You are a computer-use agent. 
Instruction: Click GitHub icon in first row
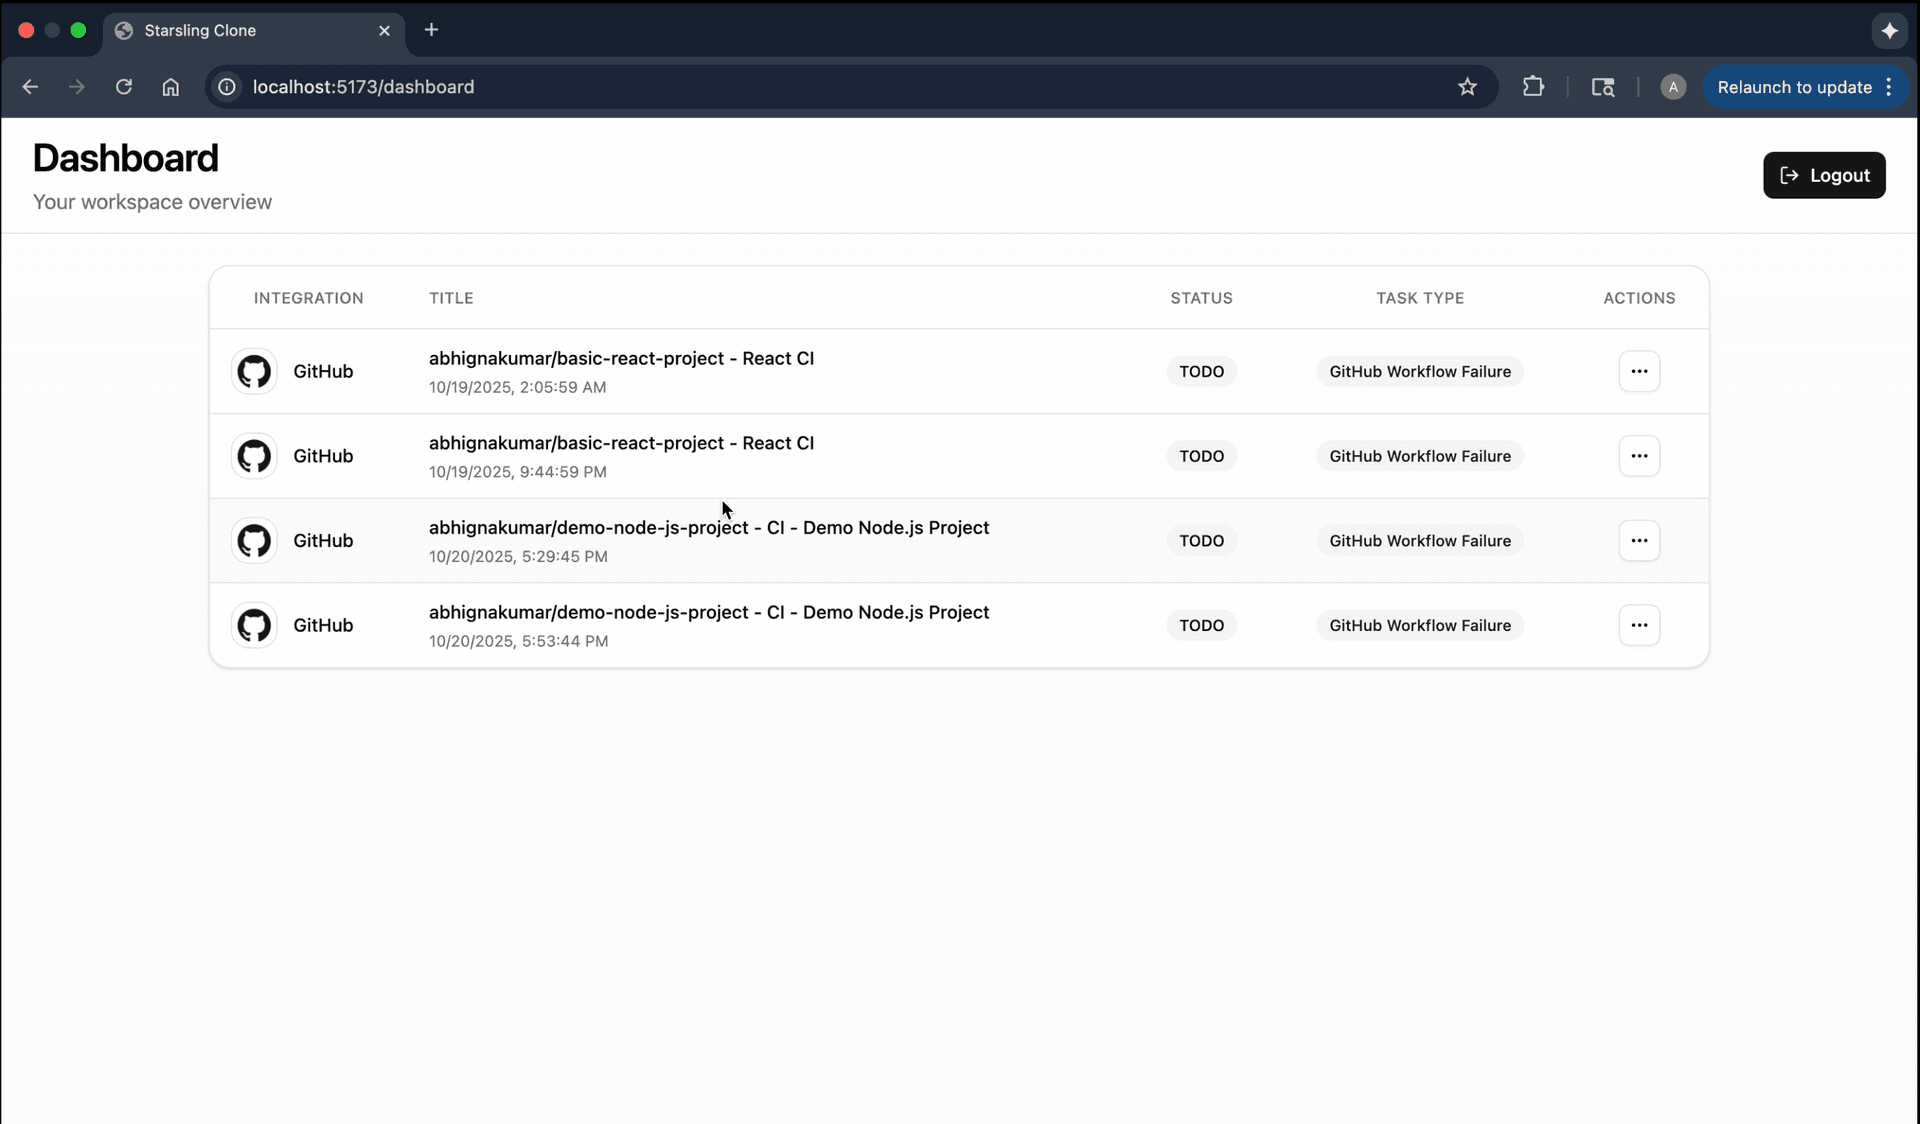(254, 371)
